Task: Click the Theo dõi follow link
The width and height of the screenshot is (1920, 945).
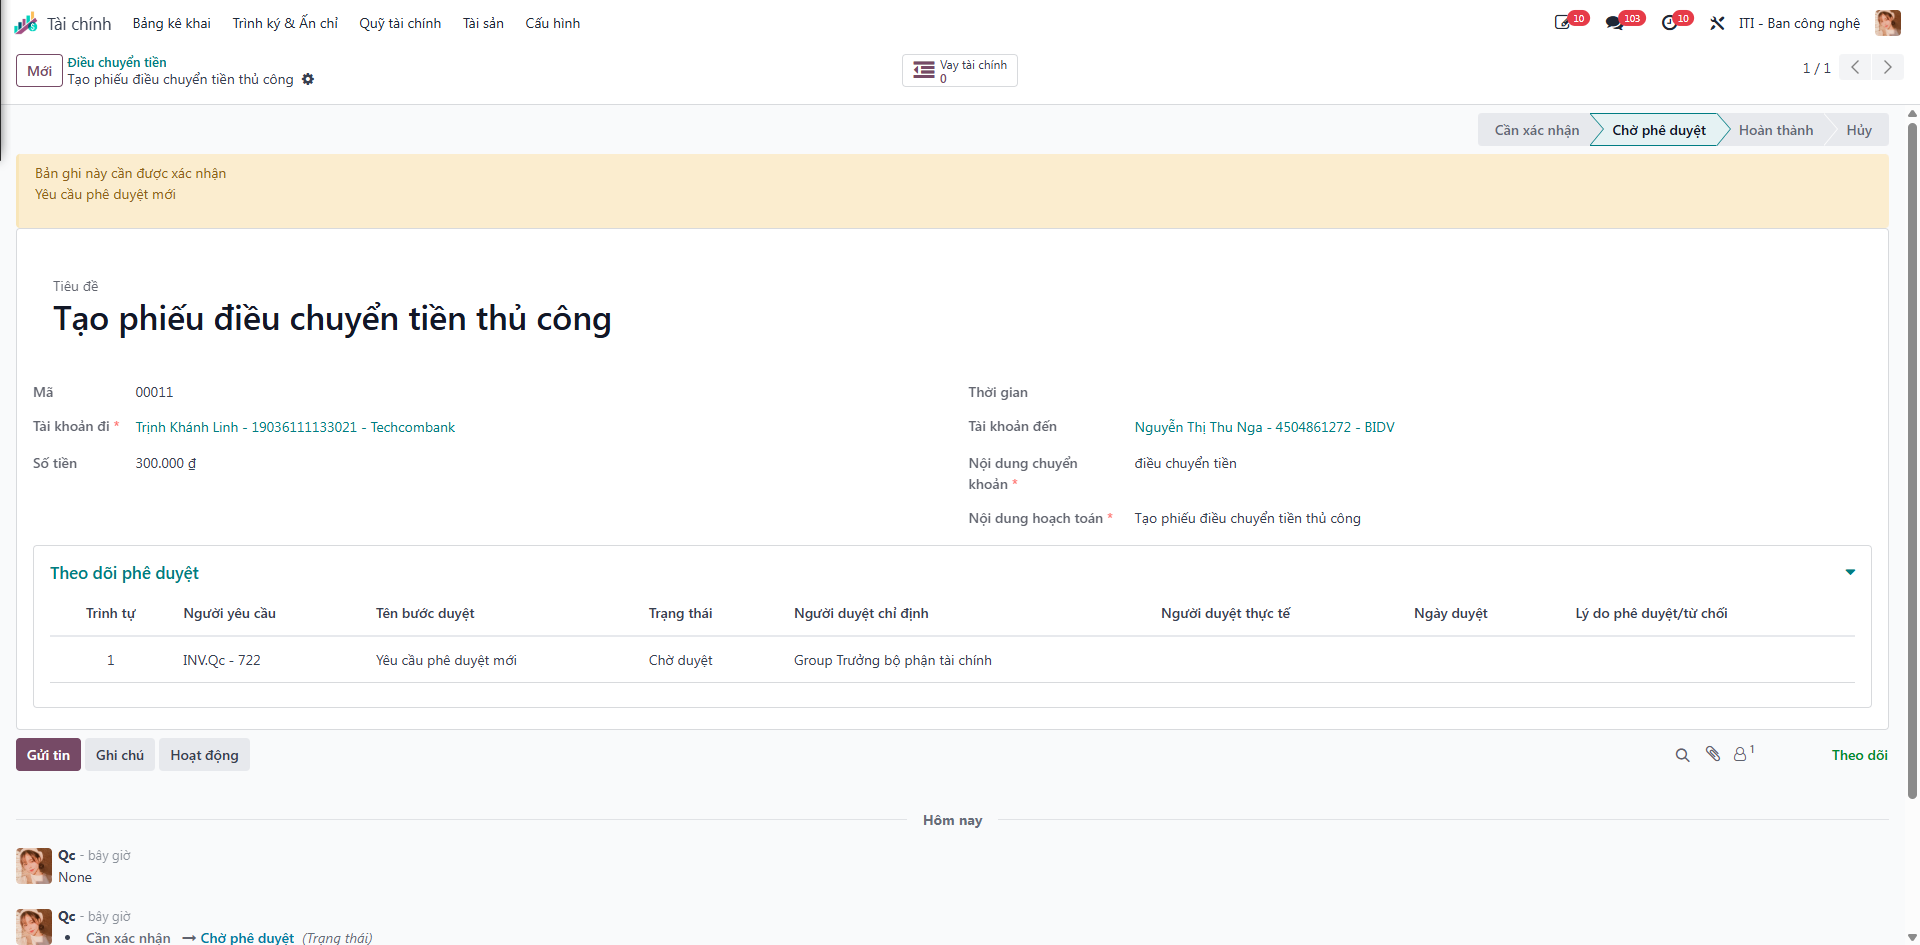Action: [1859, 755]
